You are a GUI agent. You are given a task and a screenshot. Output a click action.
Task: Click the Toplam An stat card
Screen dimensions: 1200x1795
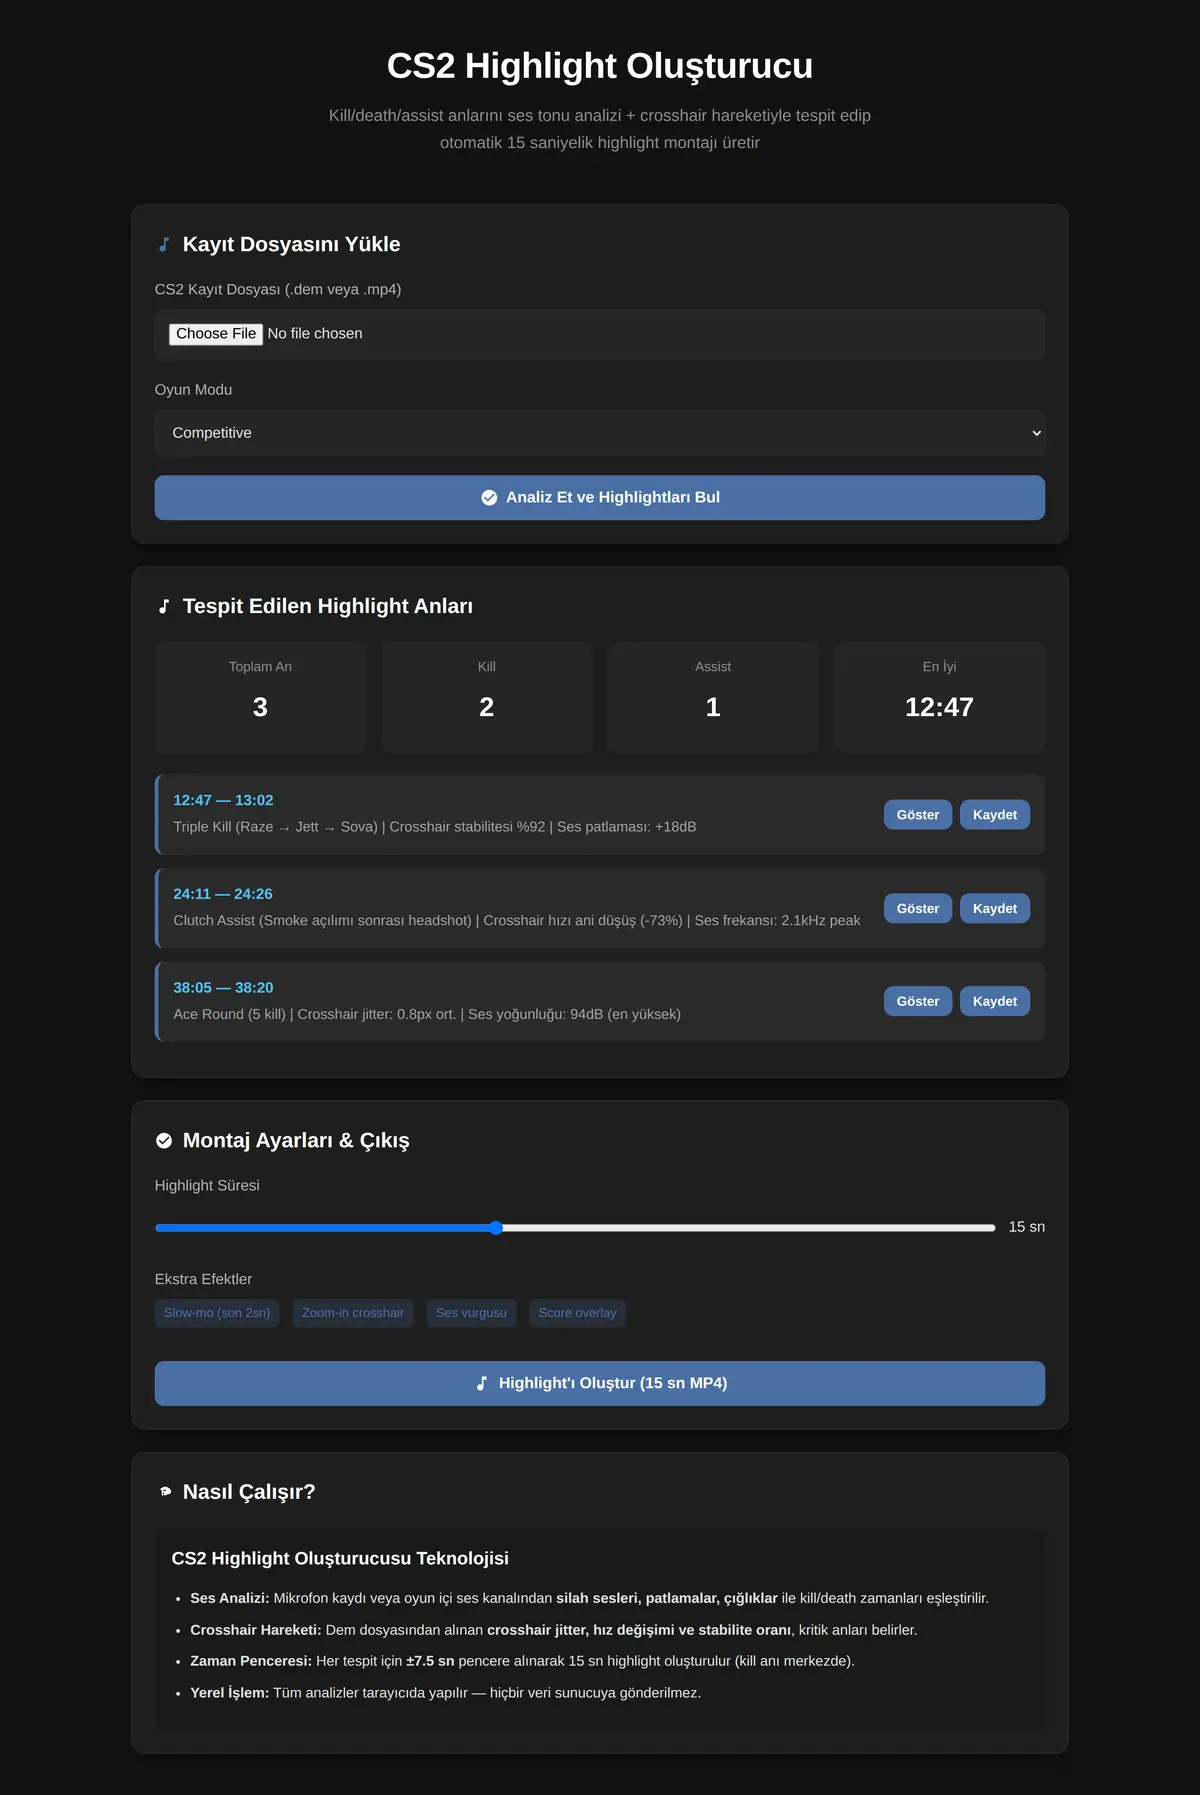(x=261, y=697)
